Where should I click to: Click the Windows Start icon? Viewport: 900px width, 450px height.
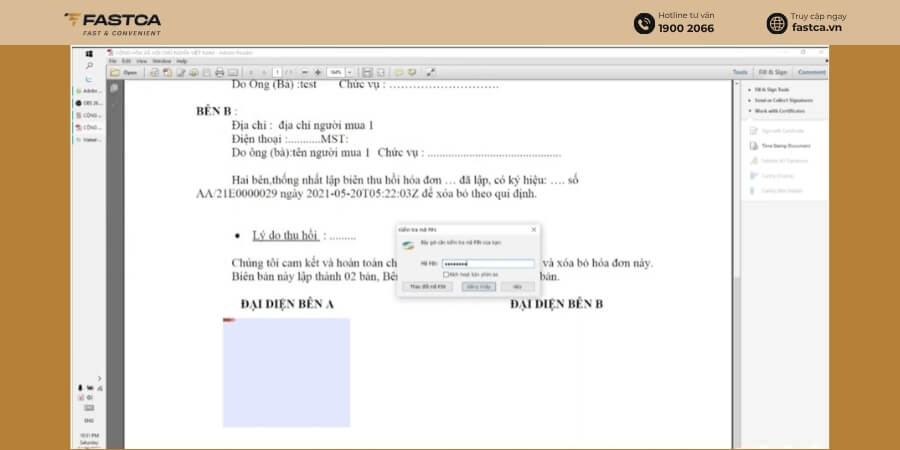point(89,53)
